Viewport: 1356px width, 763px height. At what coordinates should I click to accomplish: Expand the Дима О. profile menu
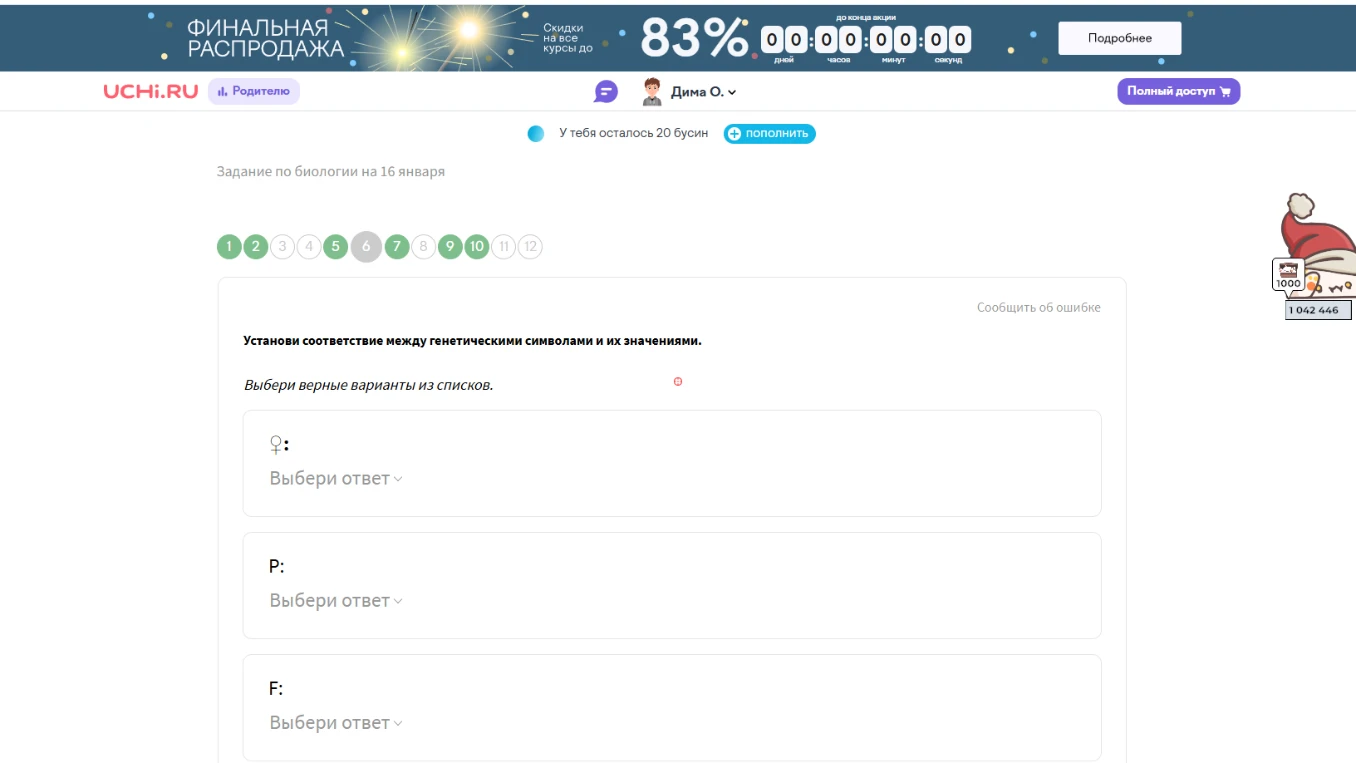704,92
